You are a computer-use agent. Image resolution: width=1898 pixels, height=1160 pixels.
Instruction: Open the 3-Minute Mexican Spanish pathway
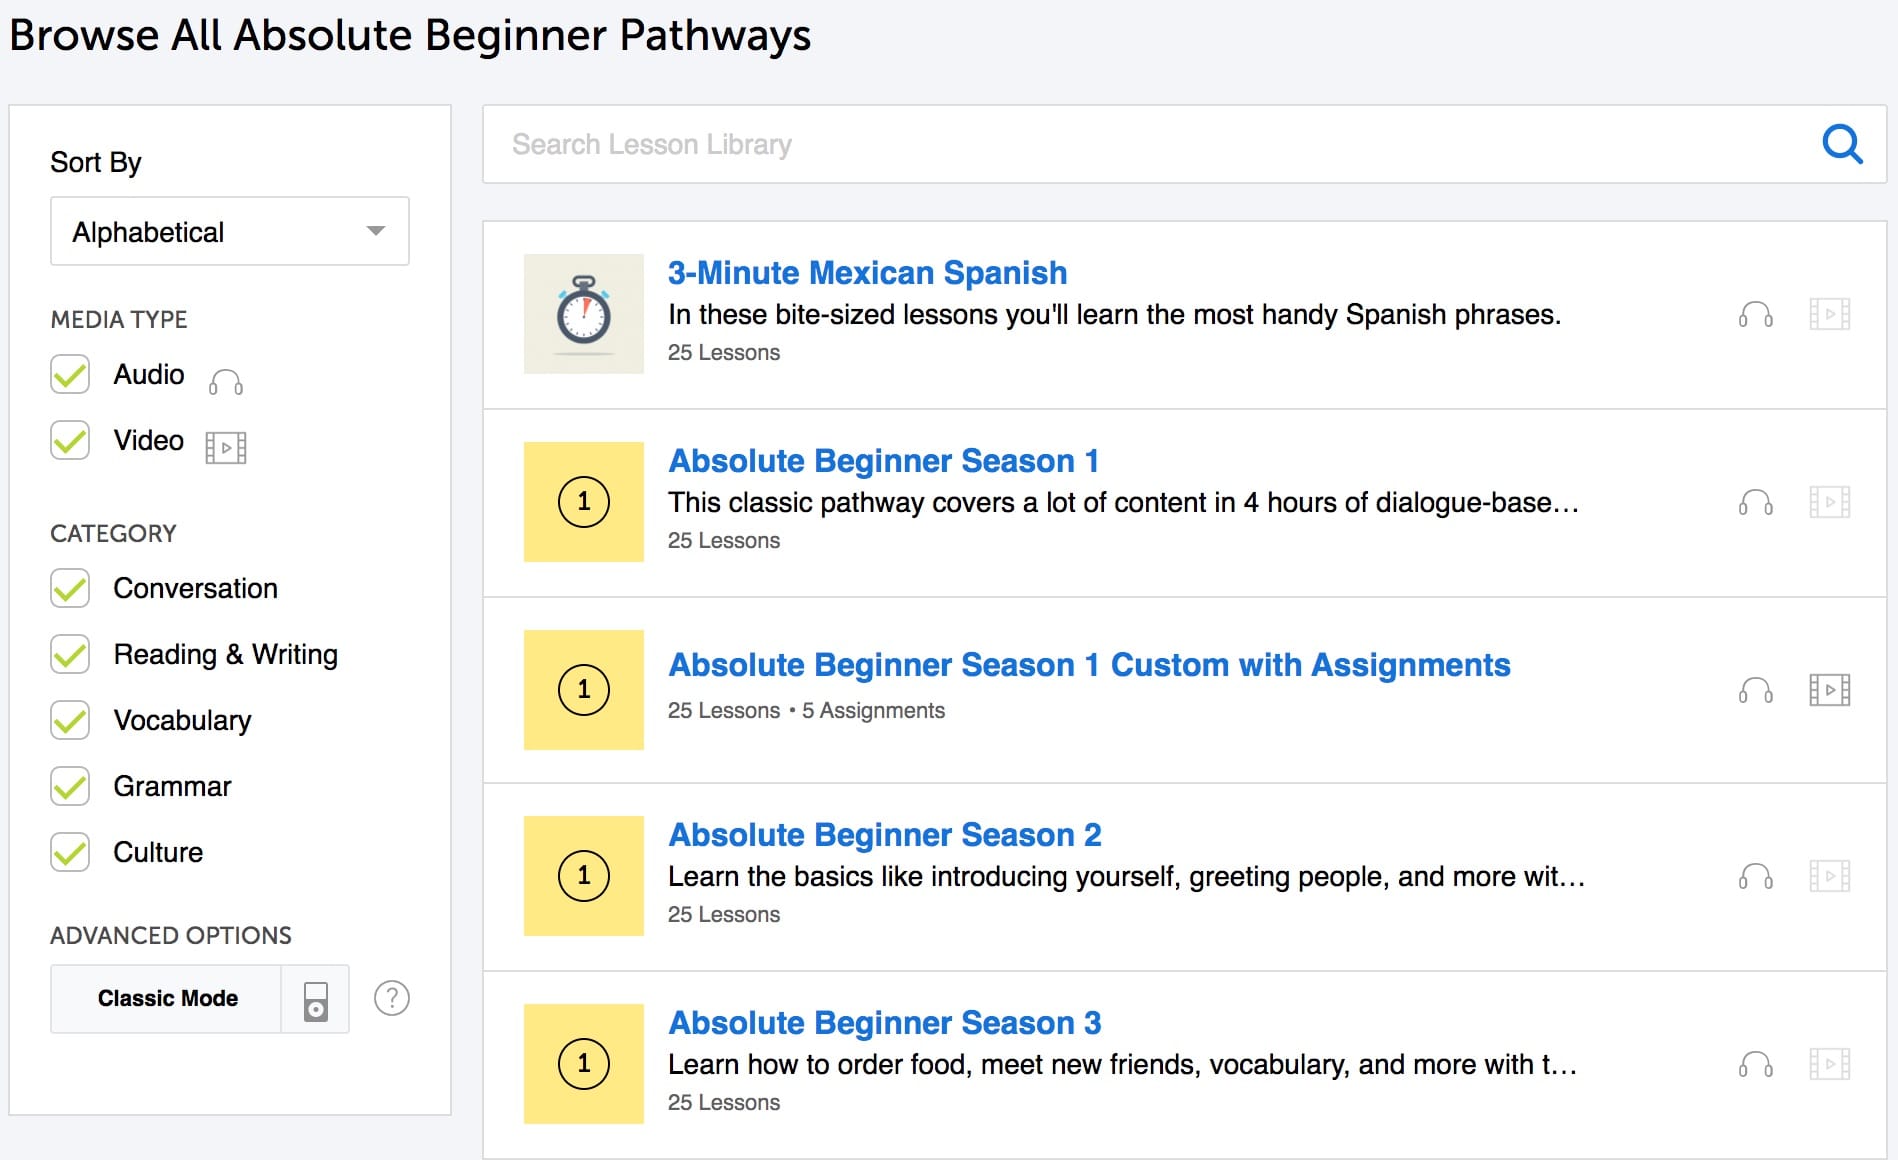(x=866, y=273)
